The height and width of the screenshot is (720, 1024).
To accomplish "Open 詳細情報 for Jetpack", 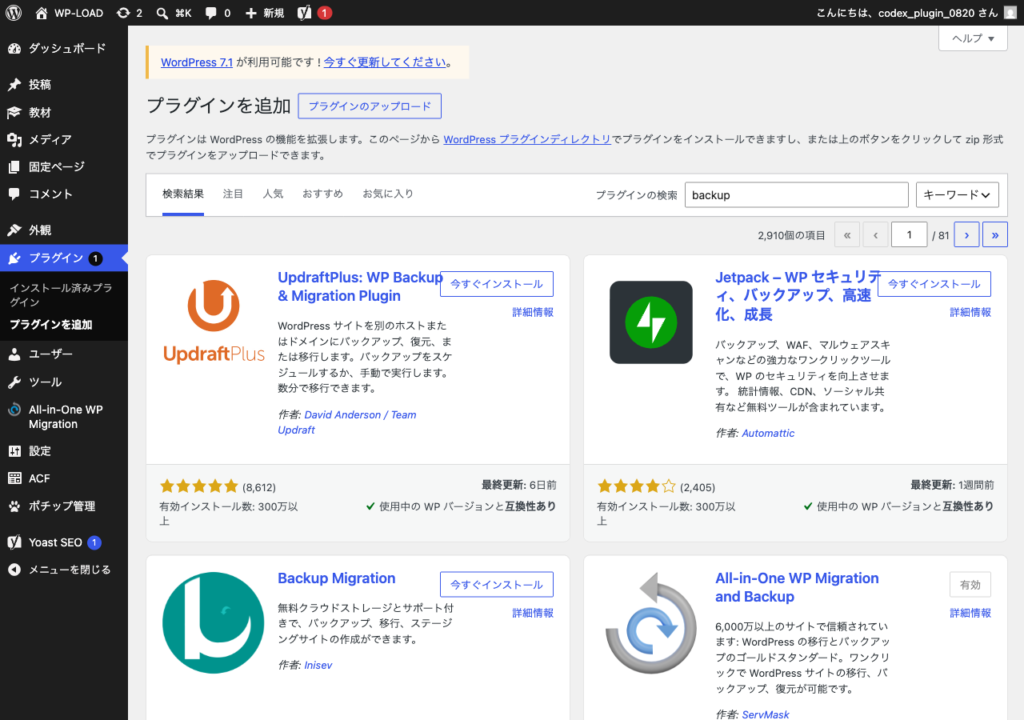I will [x=970, y=312].
